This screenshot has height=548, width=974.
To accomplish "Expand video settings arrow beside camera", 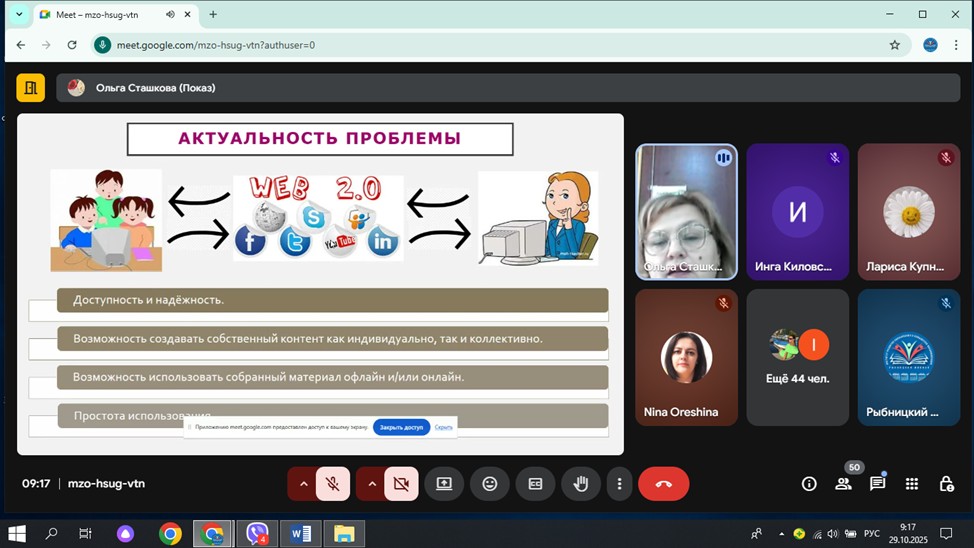I will click(371, 484).
